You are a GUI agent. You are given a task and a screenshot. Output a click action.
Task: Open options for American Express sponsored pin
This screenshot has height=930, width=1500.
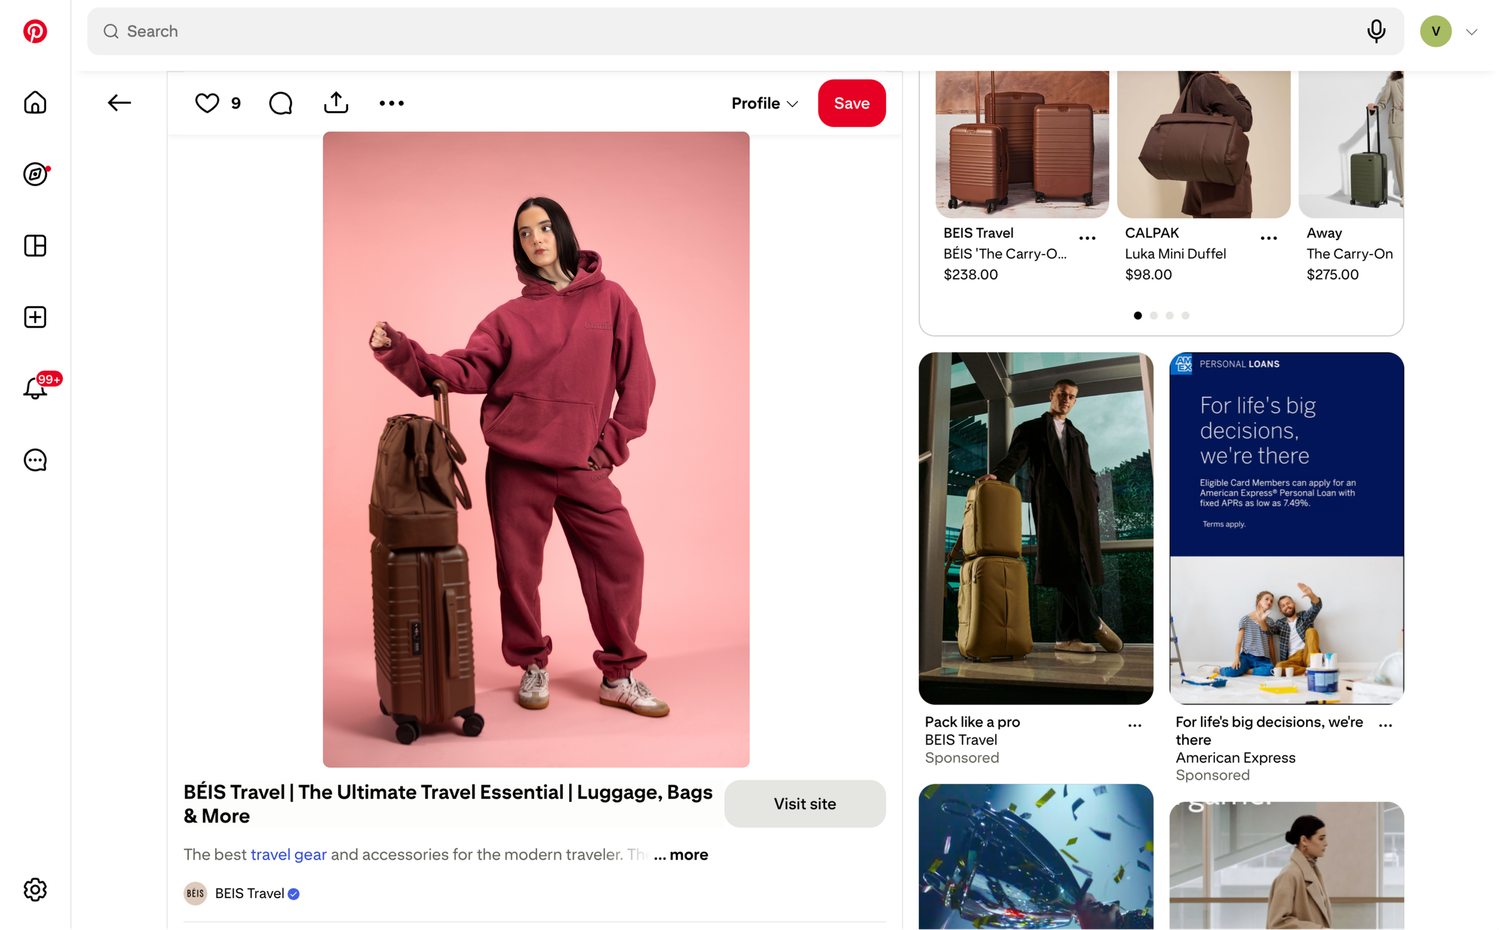point(1386,725)
